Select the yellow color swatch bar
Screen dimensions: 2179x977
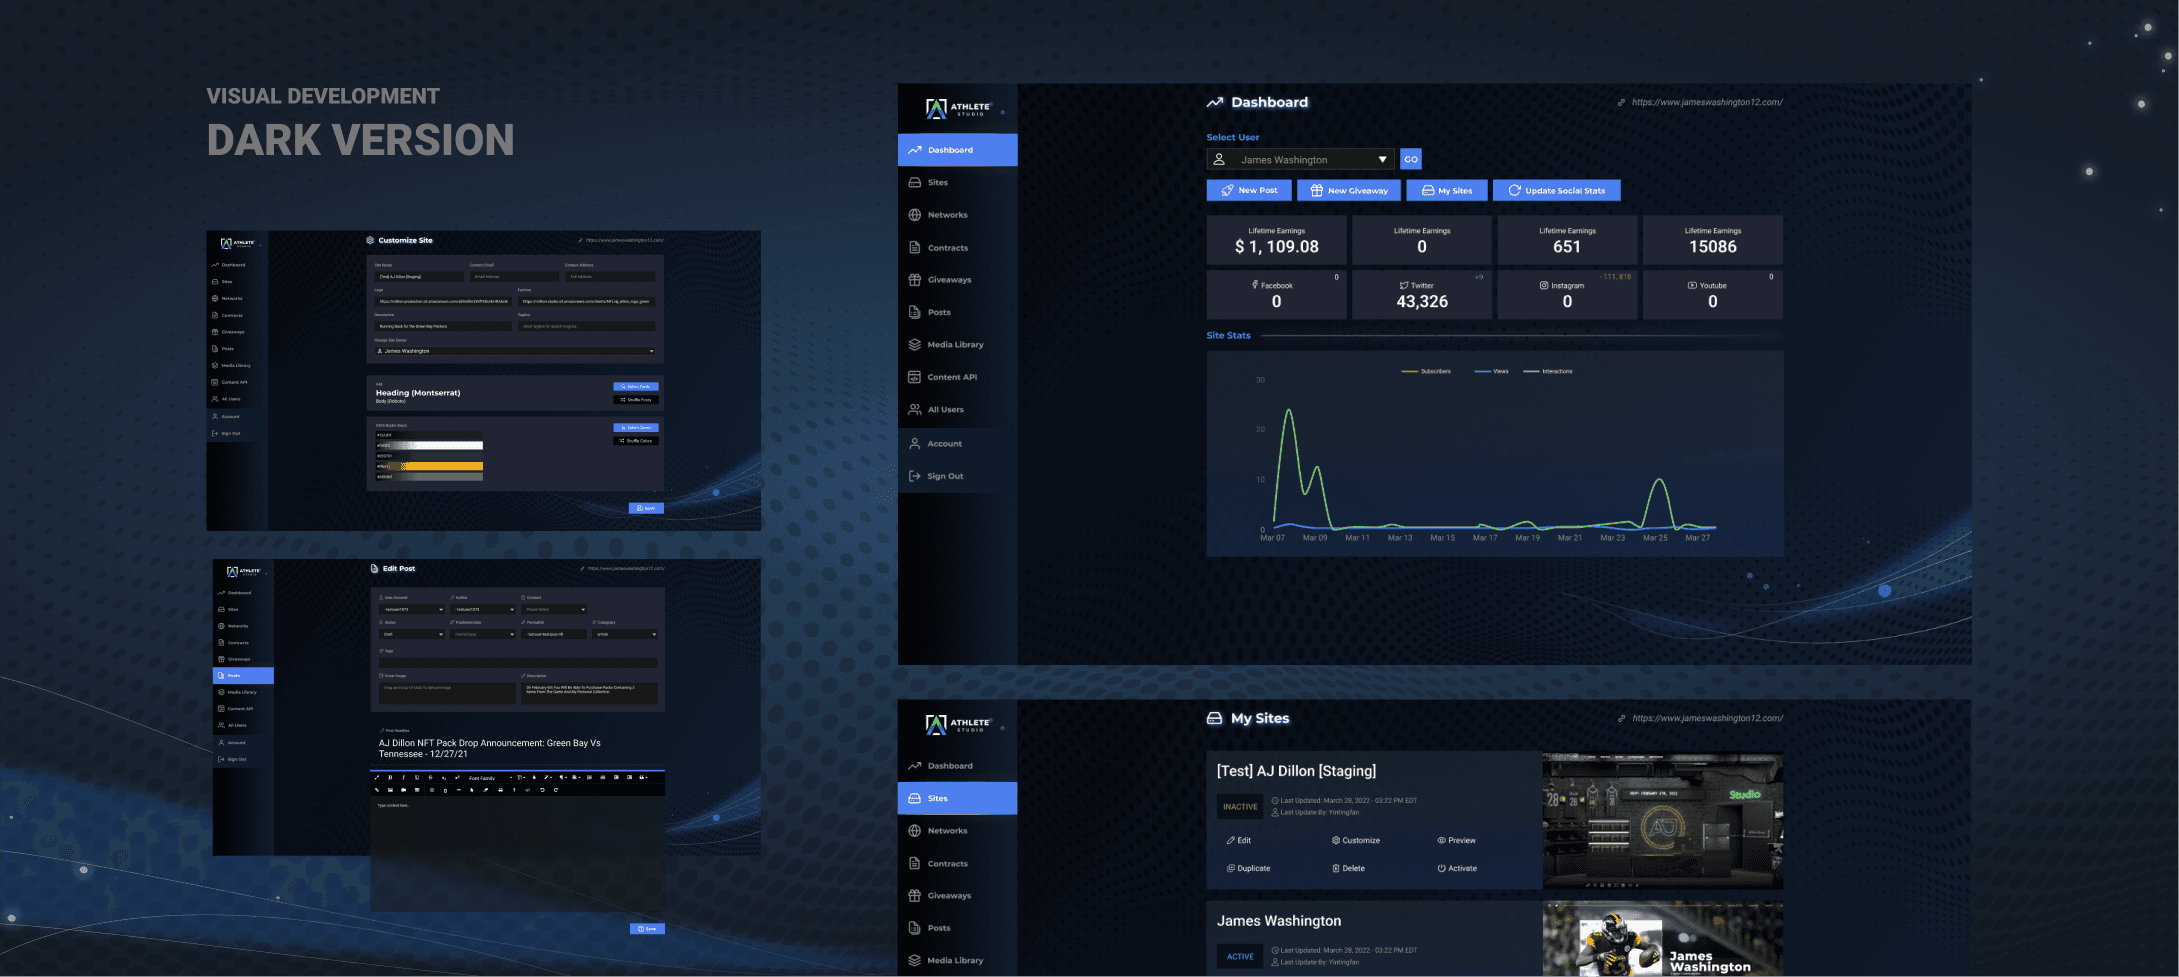pos(429,466)
